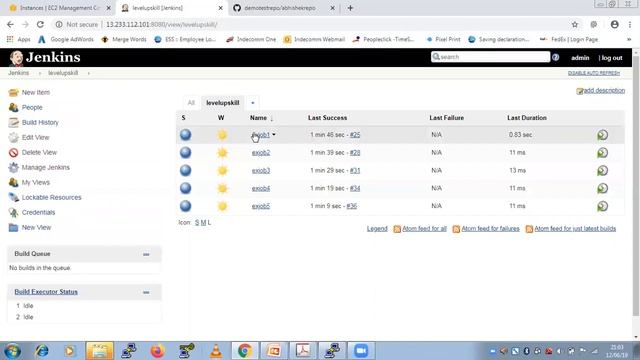Open the exjob2 job link
Image resolution: width=640 pixels, height=360 pixels.
coord(261,153)
